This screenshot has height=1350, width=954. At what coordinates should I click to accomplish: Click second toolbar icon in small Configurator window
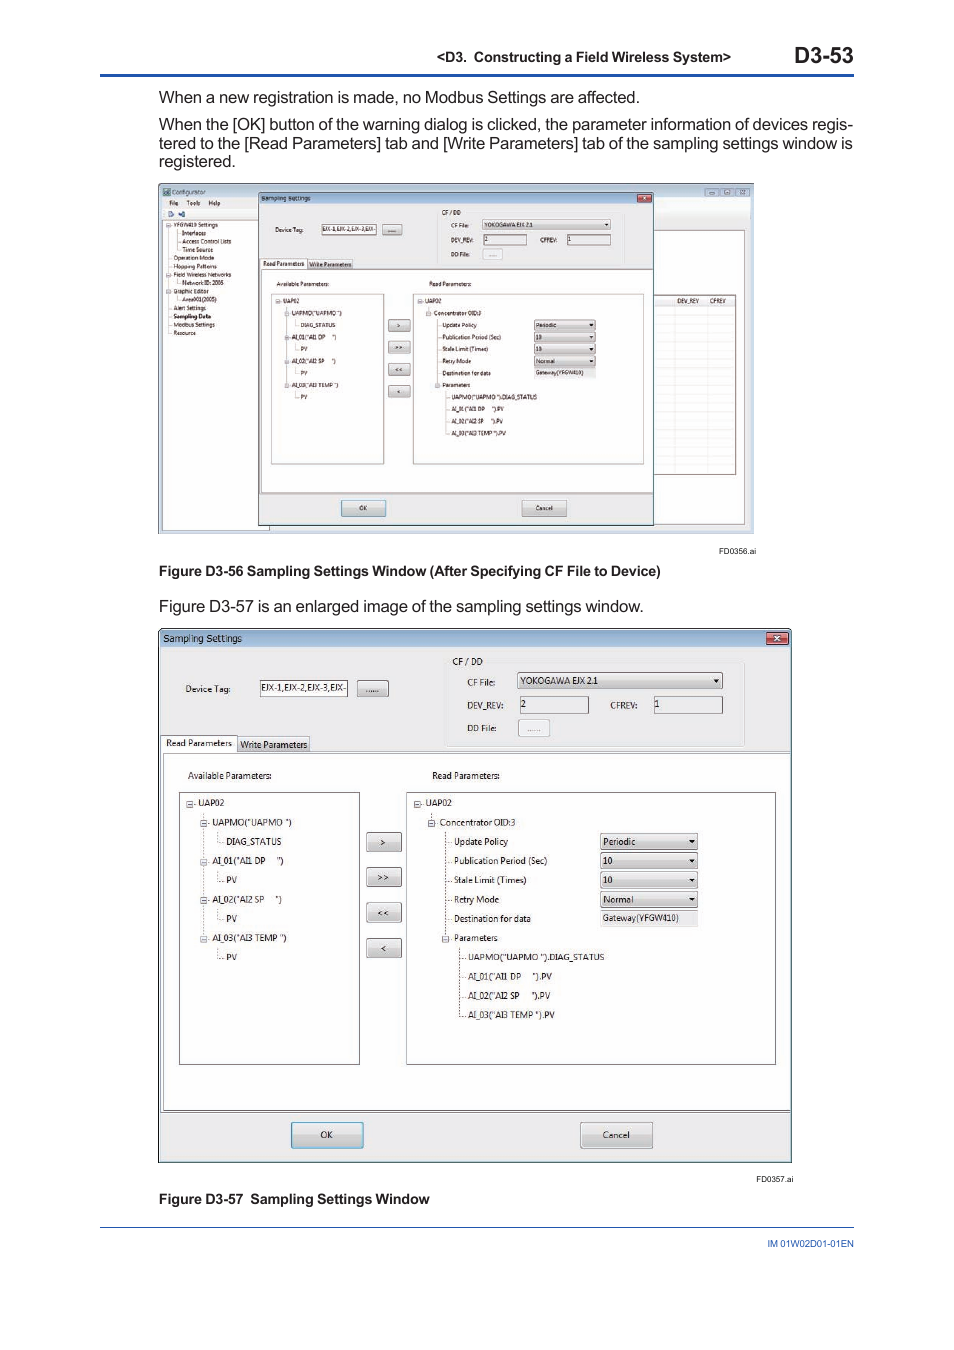coord(182,214)
